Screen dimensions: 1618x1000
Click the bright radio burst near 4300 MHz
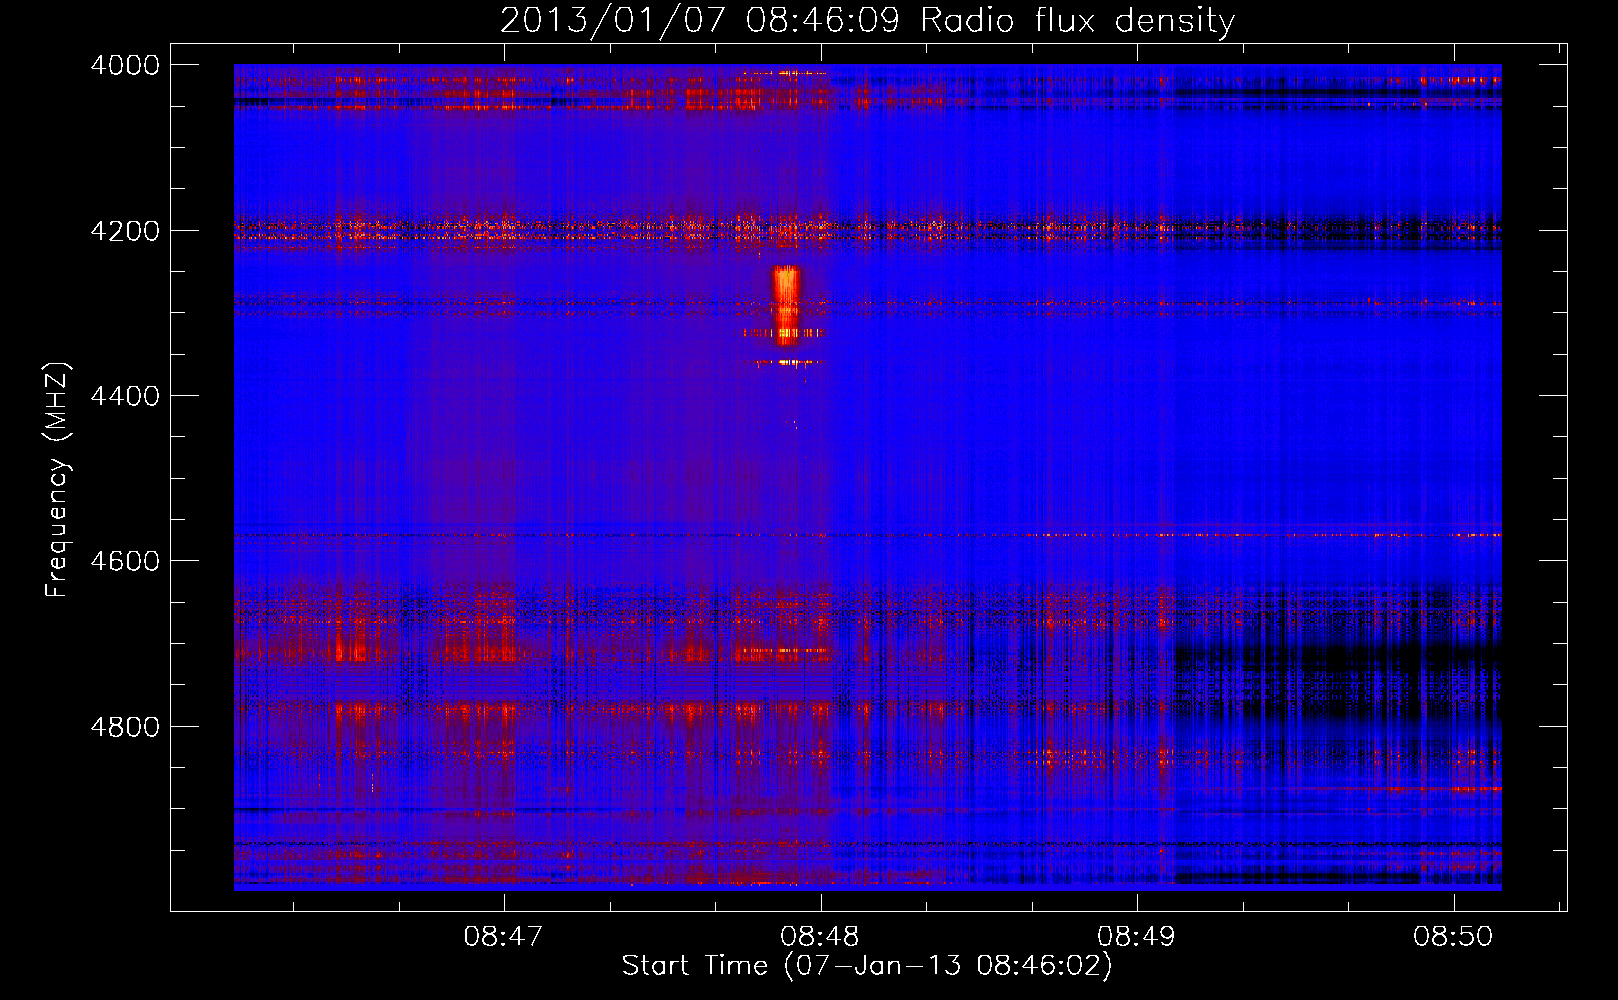(x=787, y=305)
